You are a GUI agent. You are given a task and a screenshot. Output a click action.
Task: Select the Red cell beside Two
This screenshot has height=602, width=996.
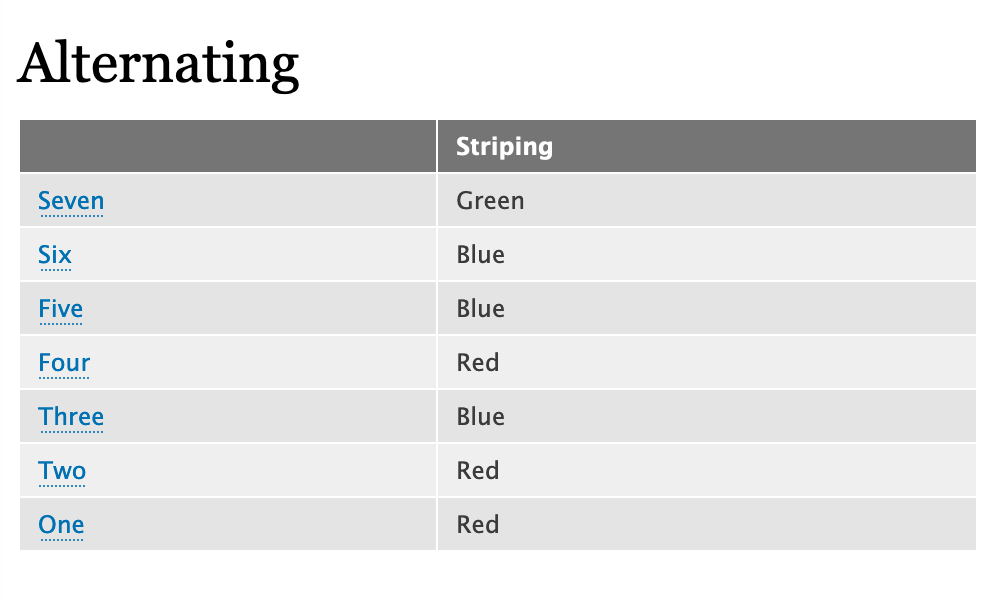[477, 470]
